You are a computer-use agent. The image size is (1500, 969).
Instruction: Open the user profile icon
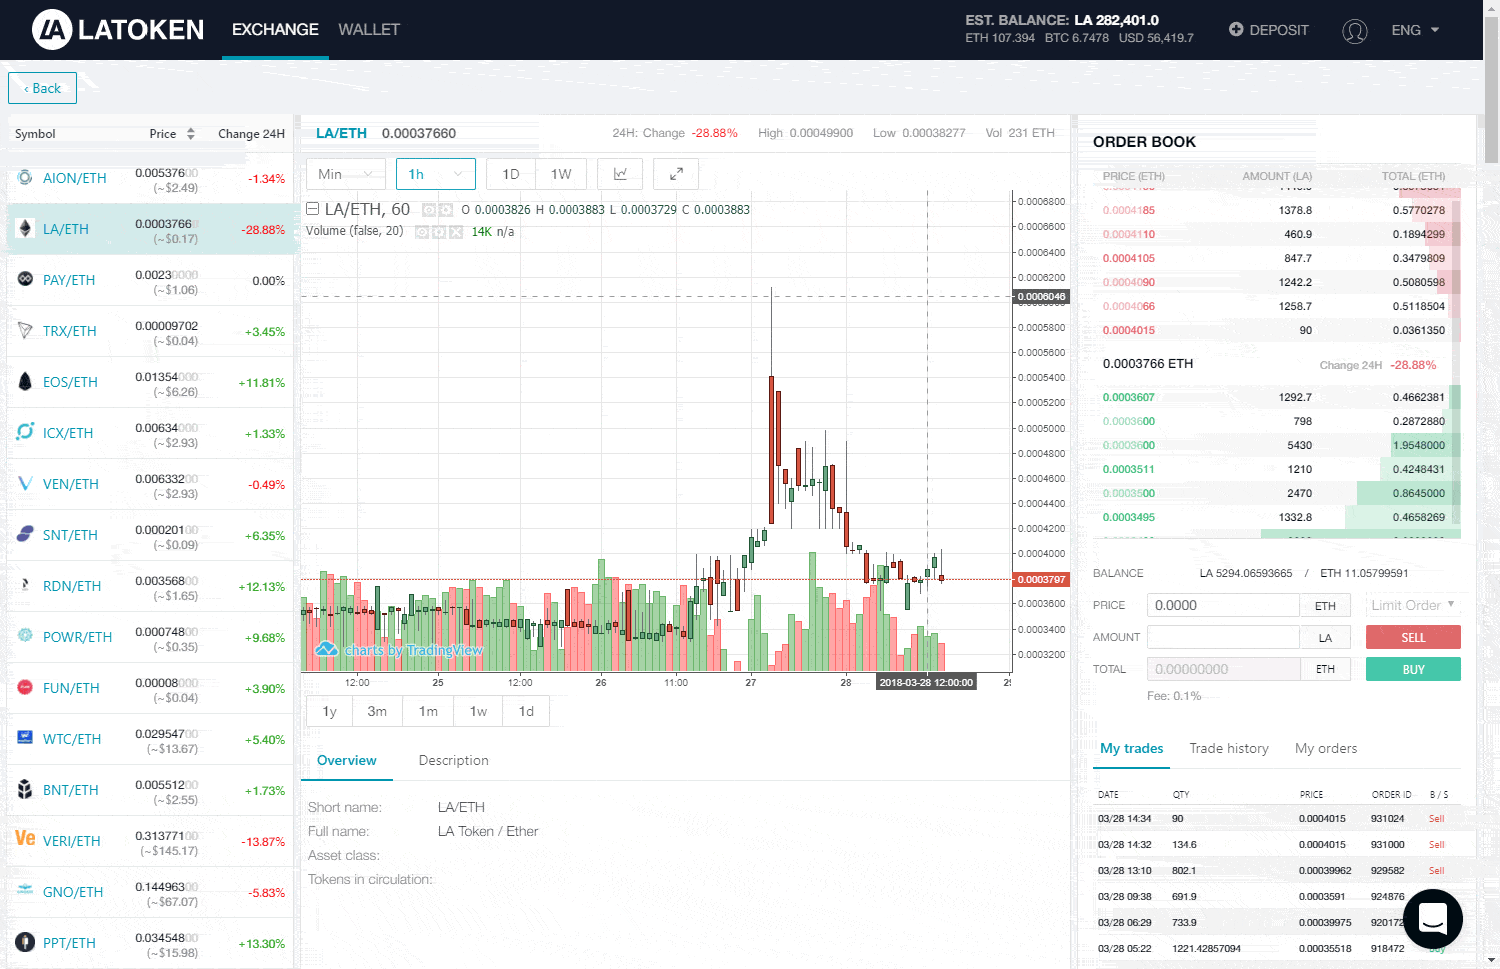point(1354,31)
